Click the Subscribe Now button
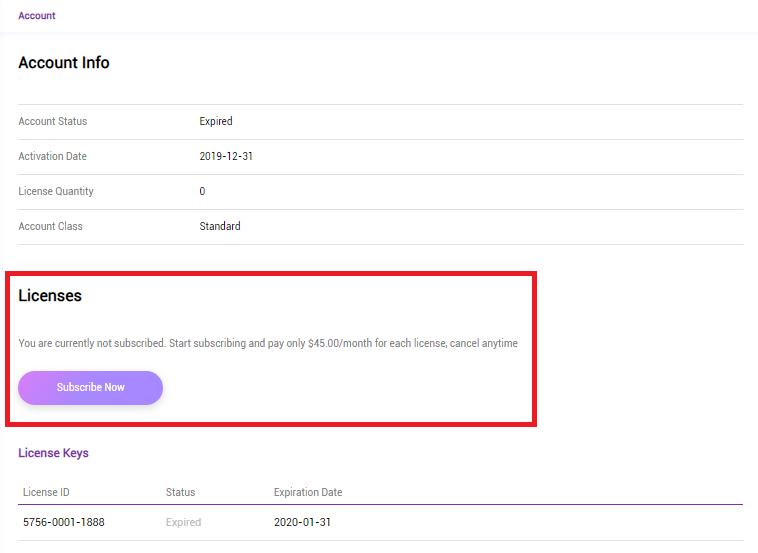Screen dimensions: 758x553 click(90, 387)
